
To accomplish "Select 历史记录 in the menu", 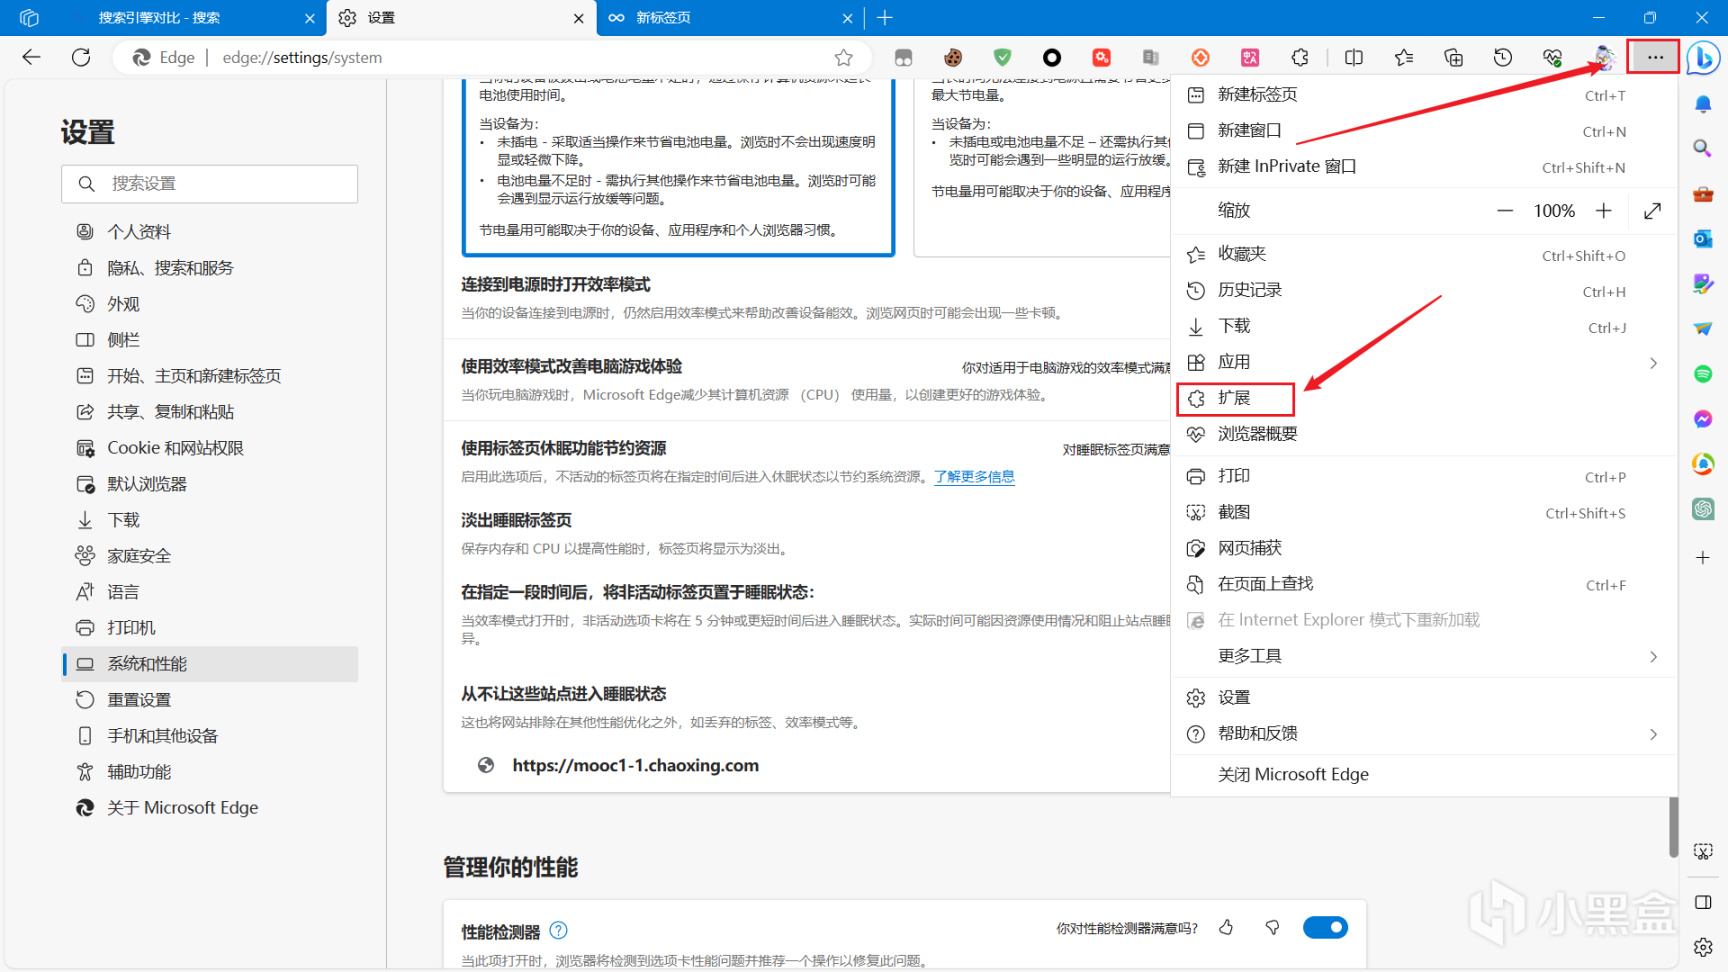I will [x=1424, y=291].
